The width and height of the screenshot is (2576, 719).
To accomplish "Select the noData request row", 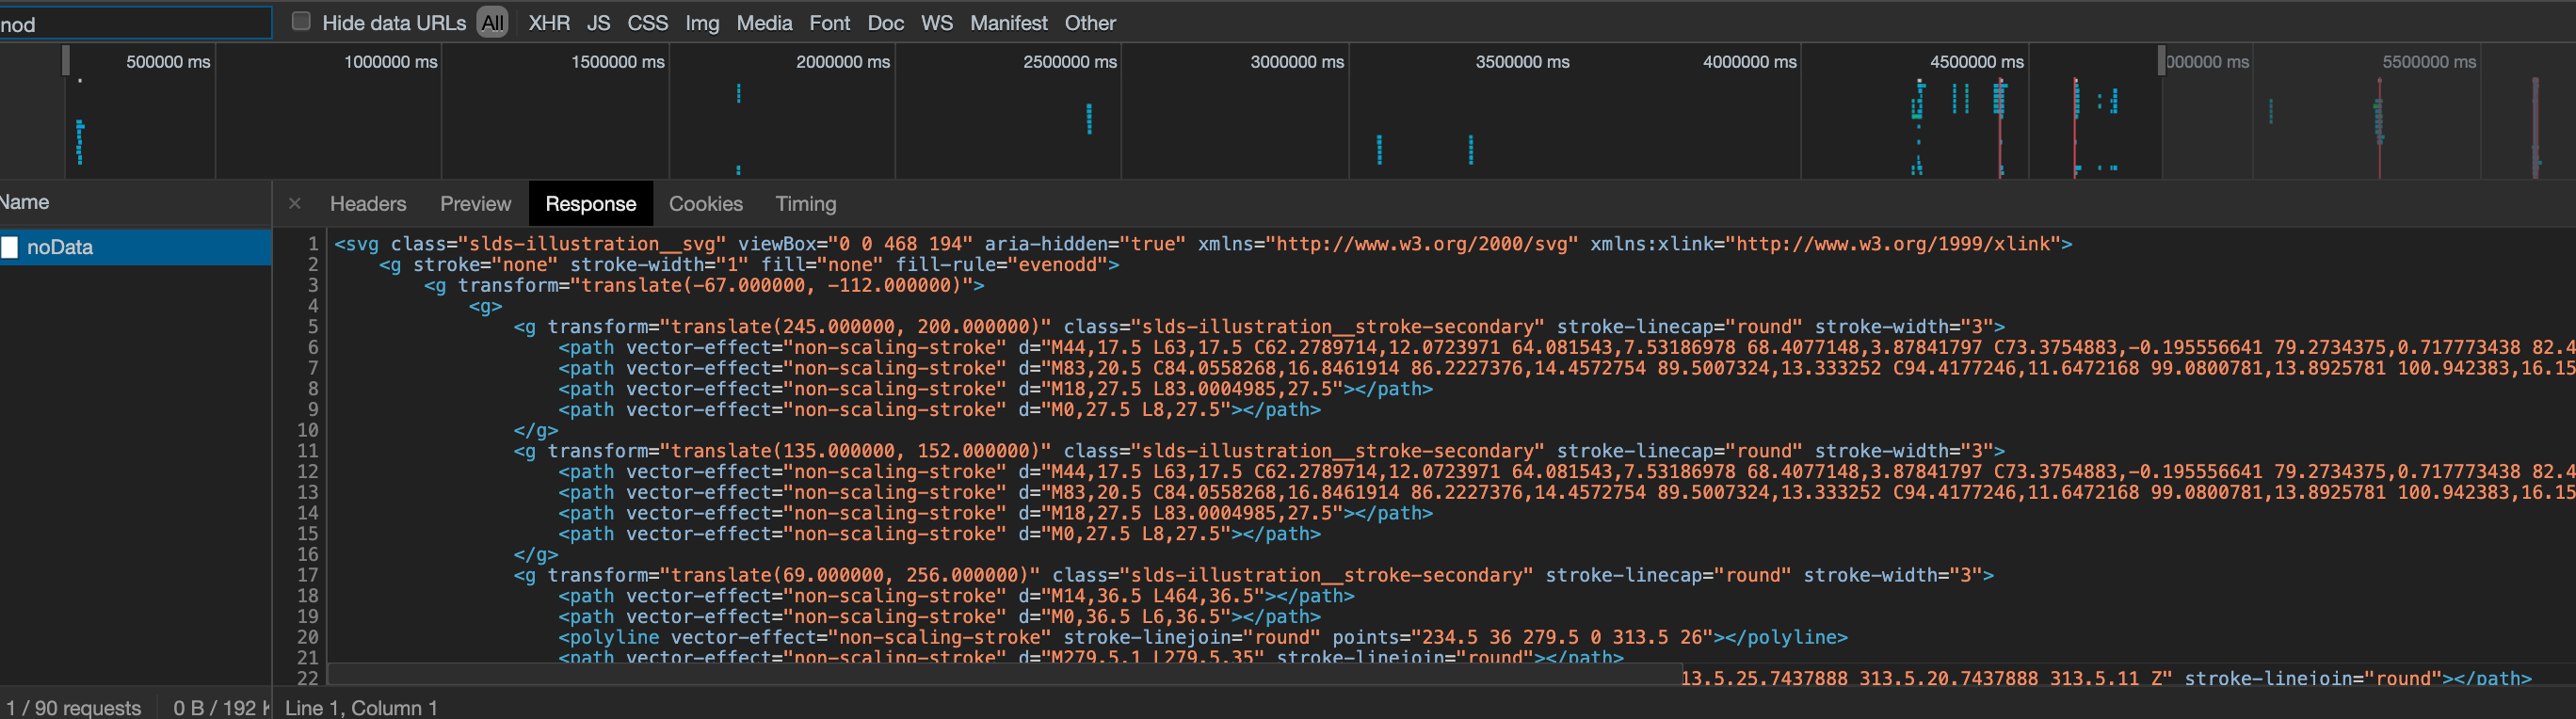I will pos(136,247).
